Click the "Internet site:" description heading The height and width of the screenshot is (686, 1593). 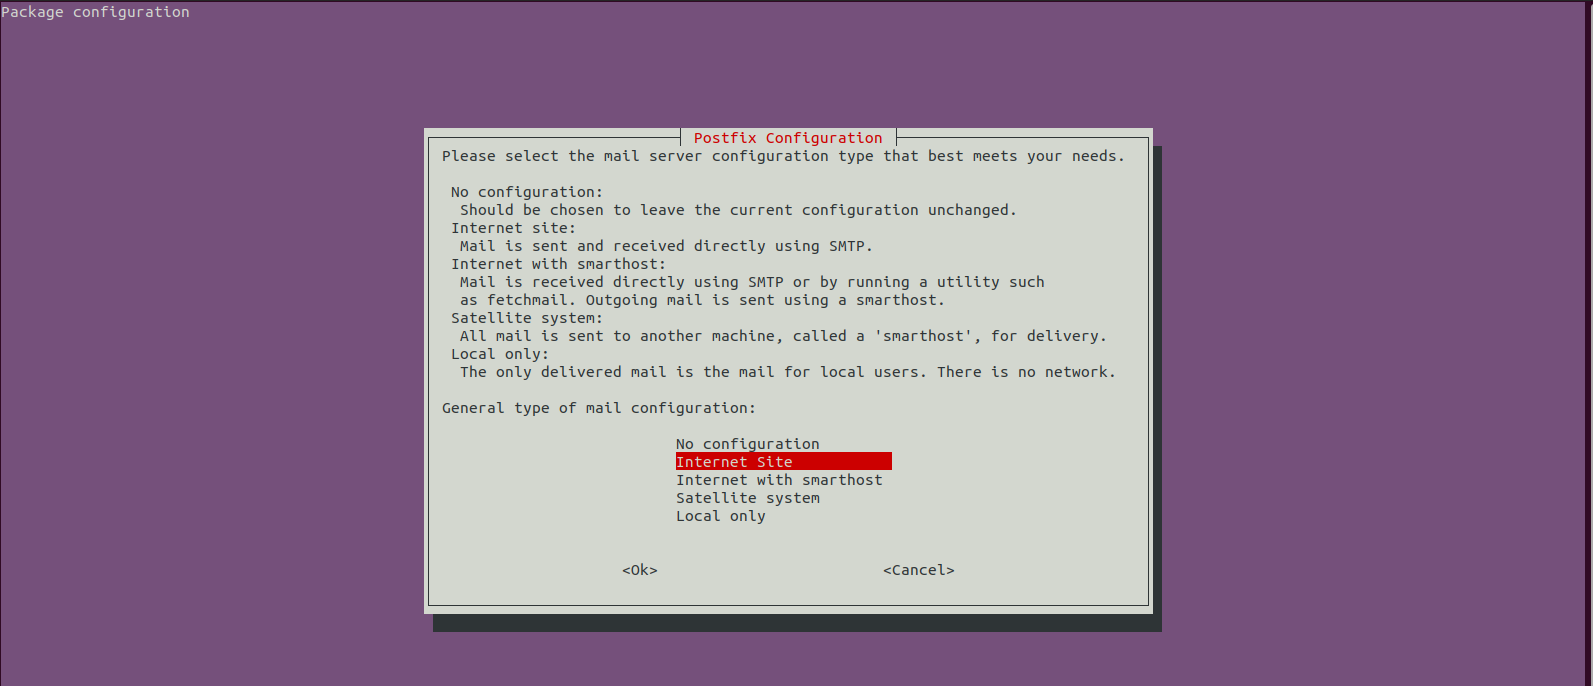514,228
